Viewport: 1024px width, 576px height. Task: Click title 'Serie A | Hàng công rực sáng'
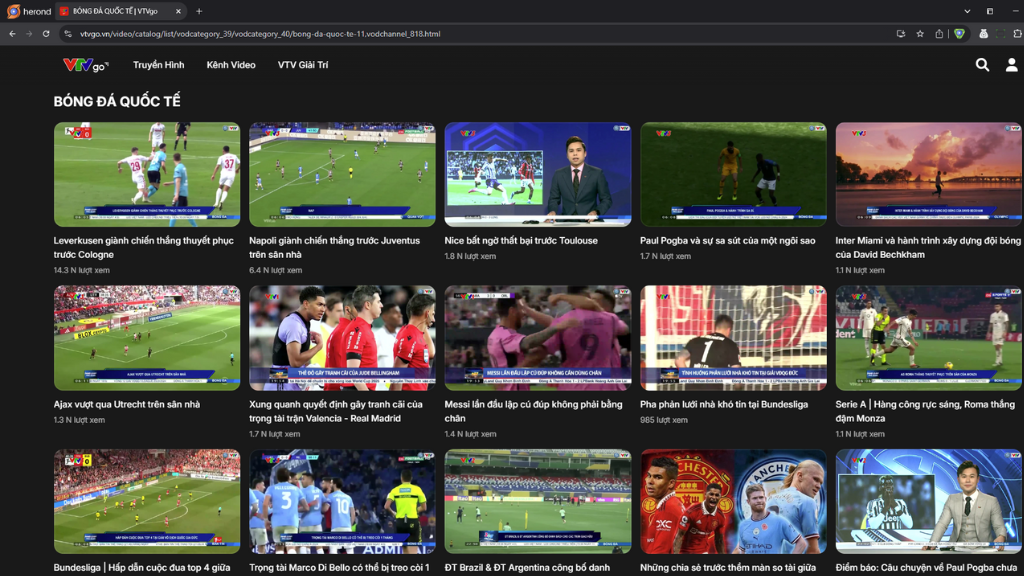pyautogui.click(x=925, y=411)
